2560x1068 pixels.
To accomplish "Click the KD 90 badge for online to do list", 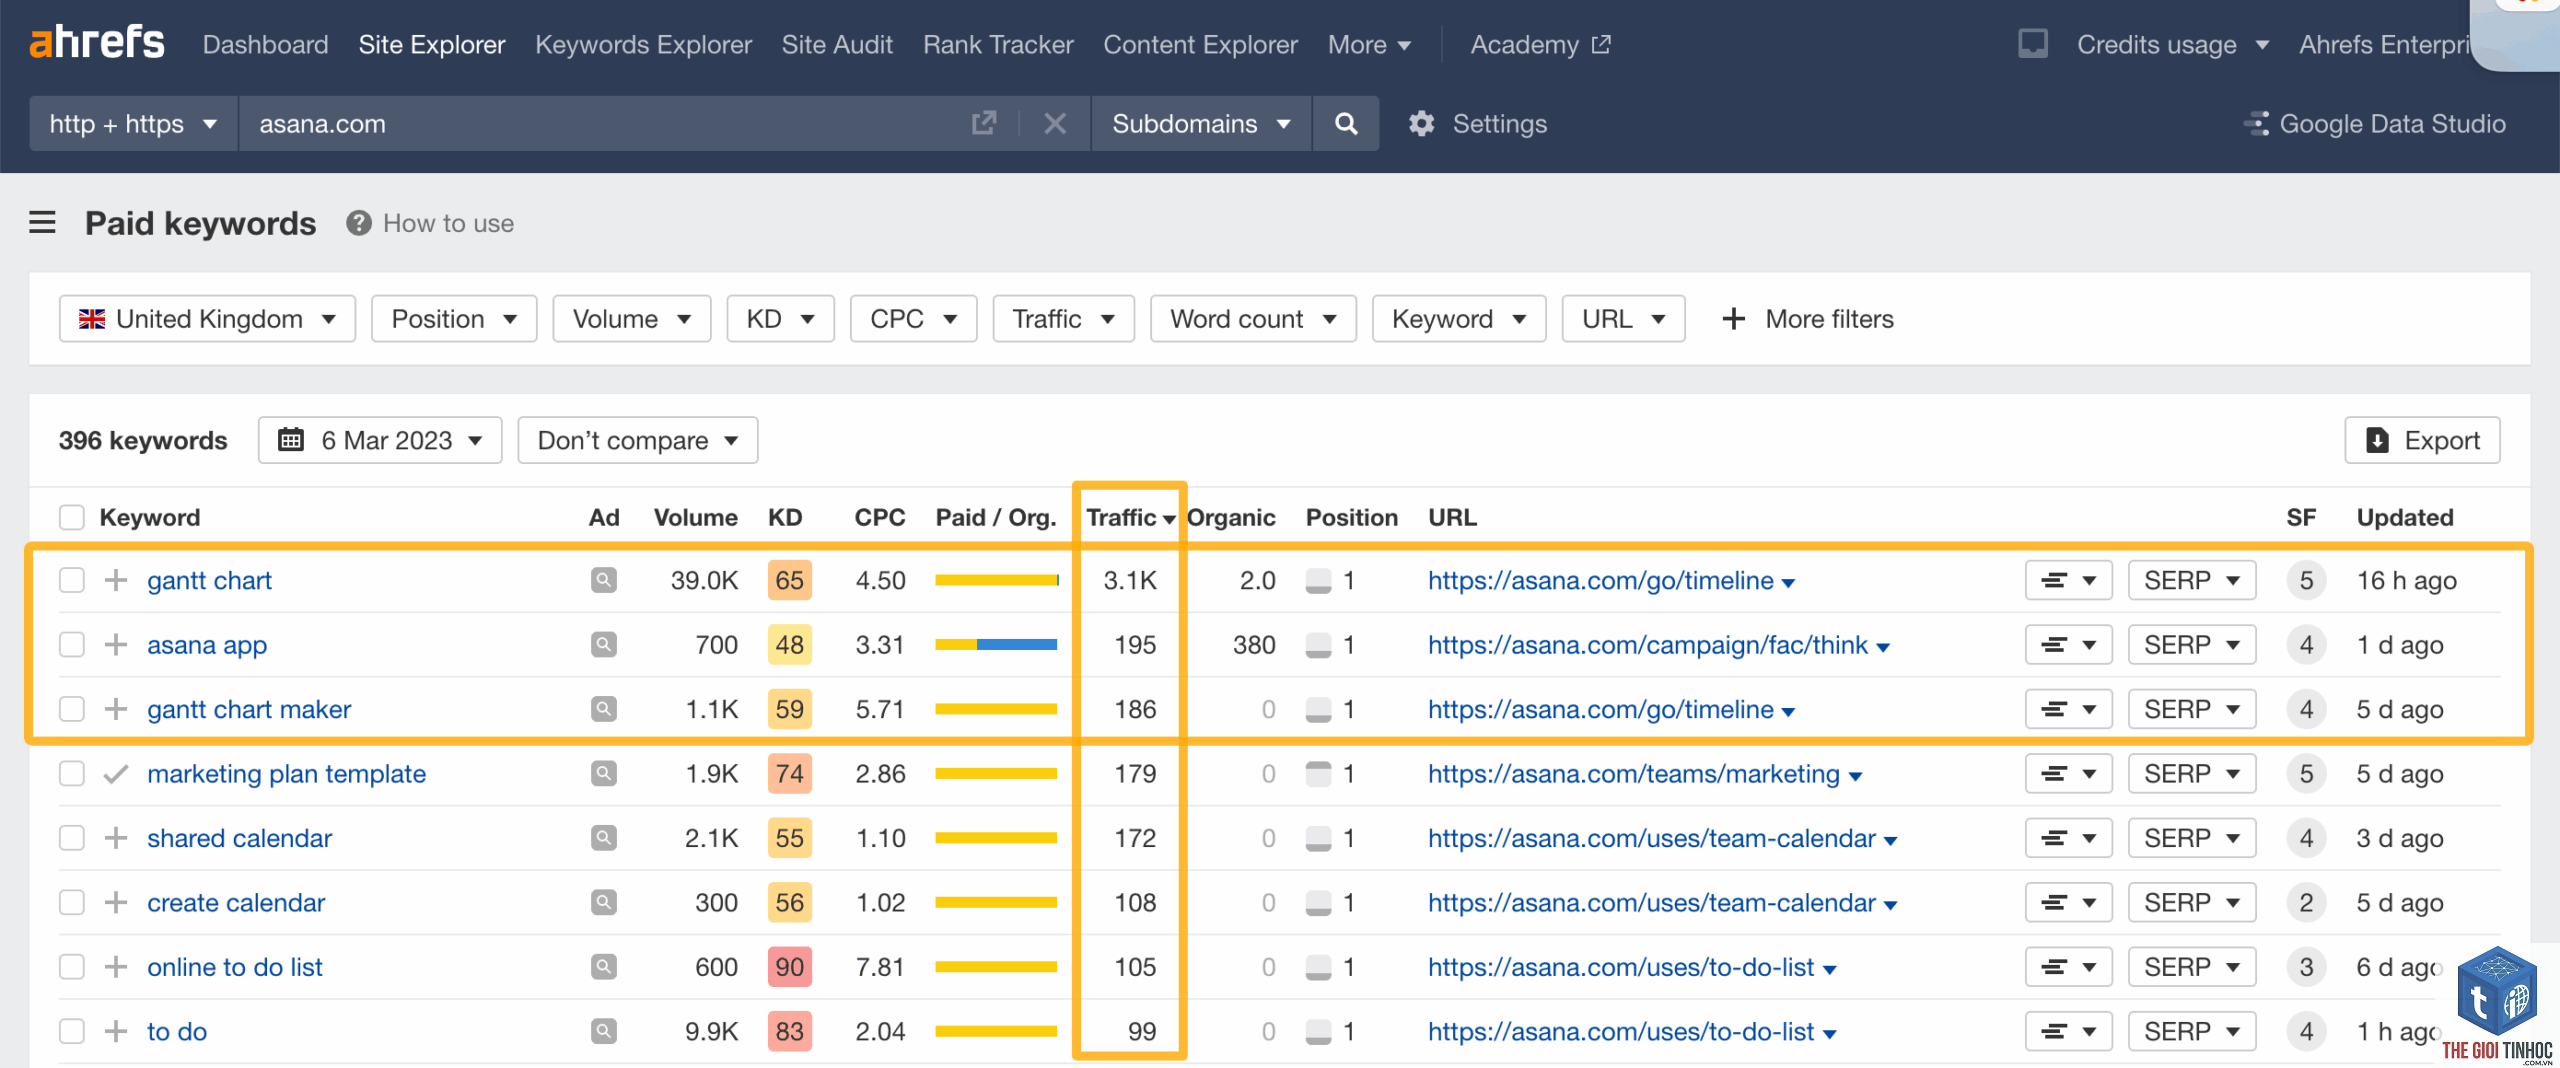I will pos(789,967).
